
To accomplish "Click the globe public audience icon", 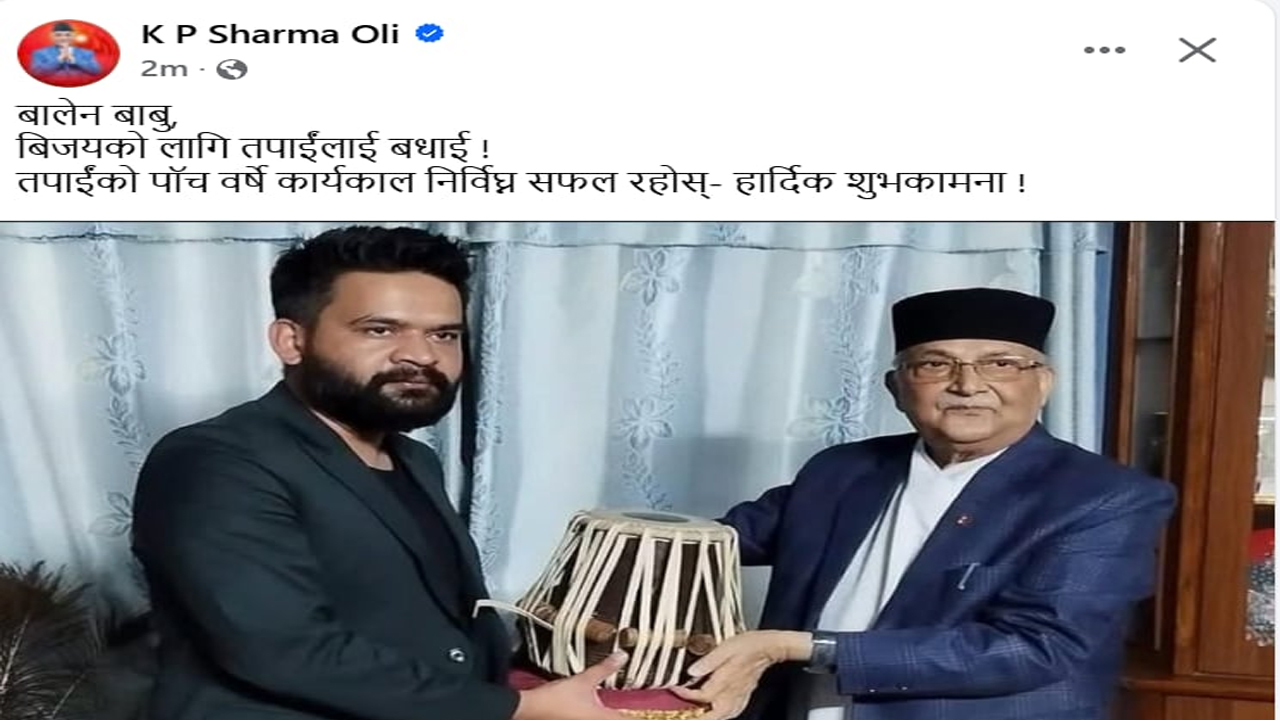I will 231,69.
